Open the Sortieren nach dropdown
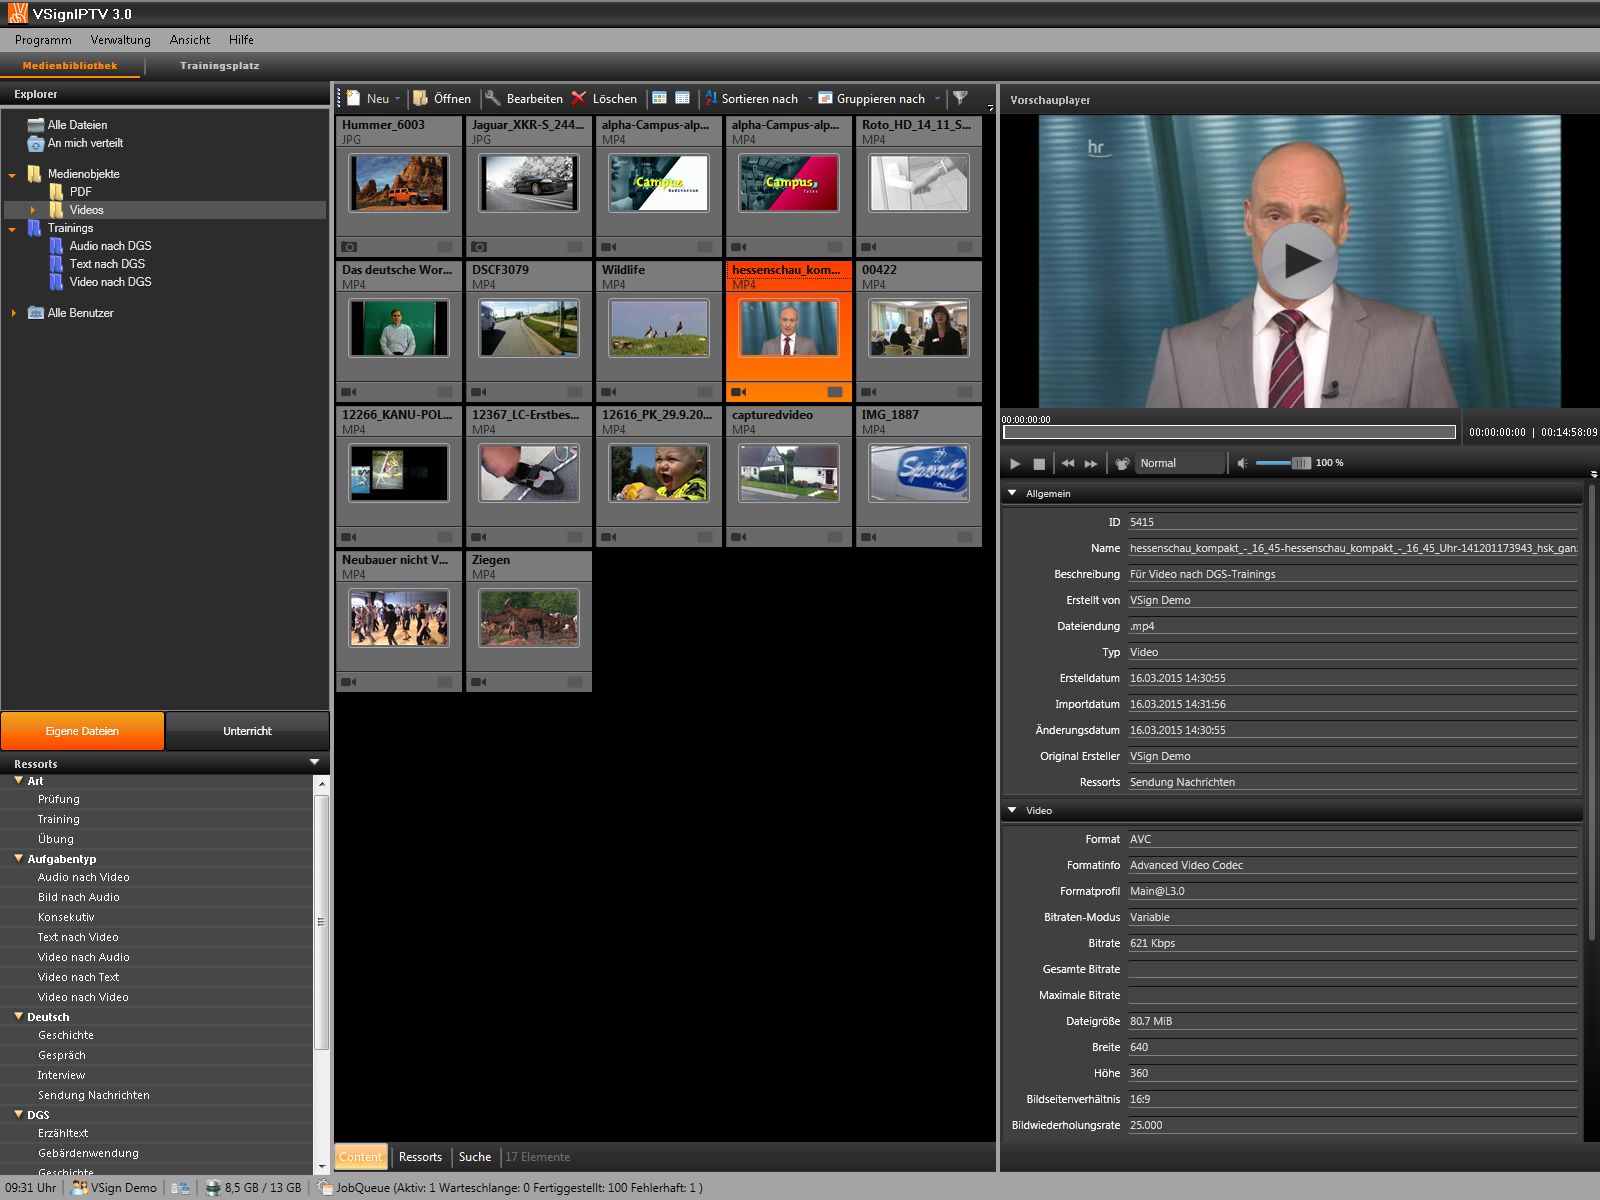Image resolution: width=1600 pixels, height=1200 pixels. [759, 98]
